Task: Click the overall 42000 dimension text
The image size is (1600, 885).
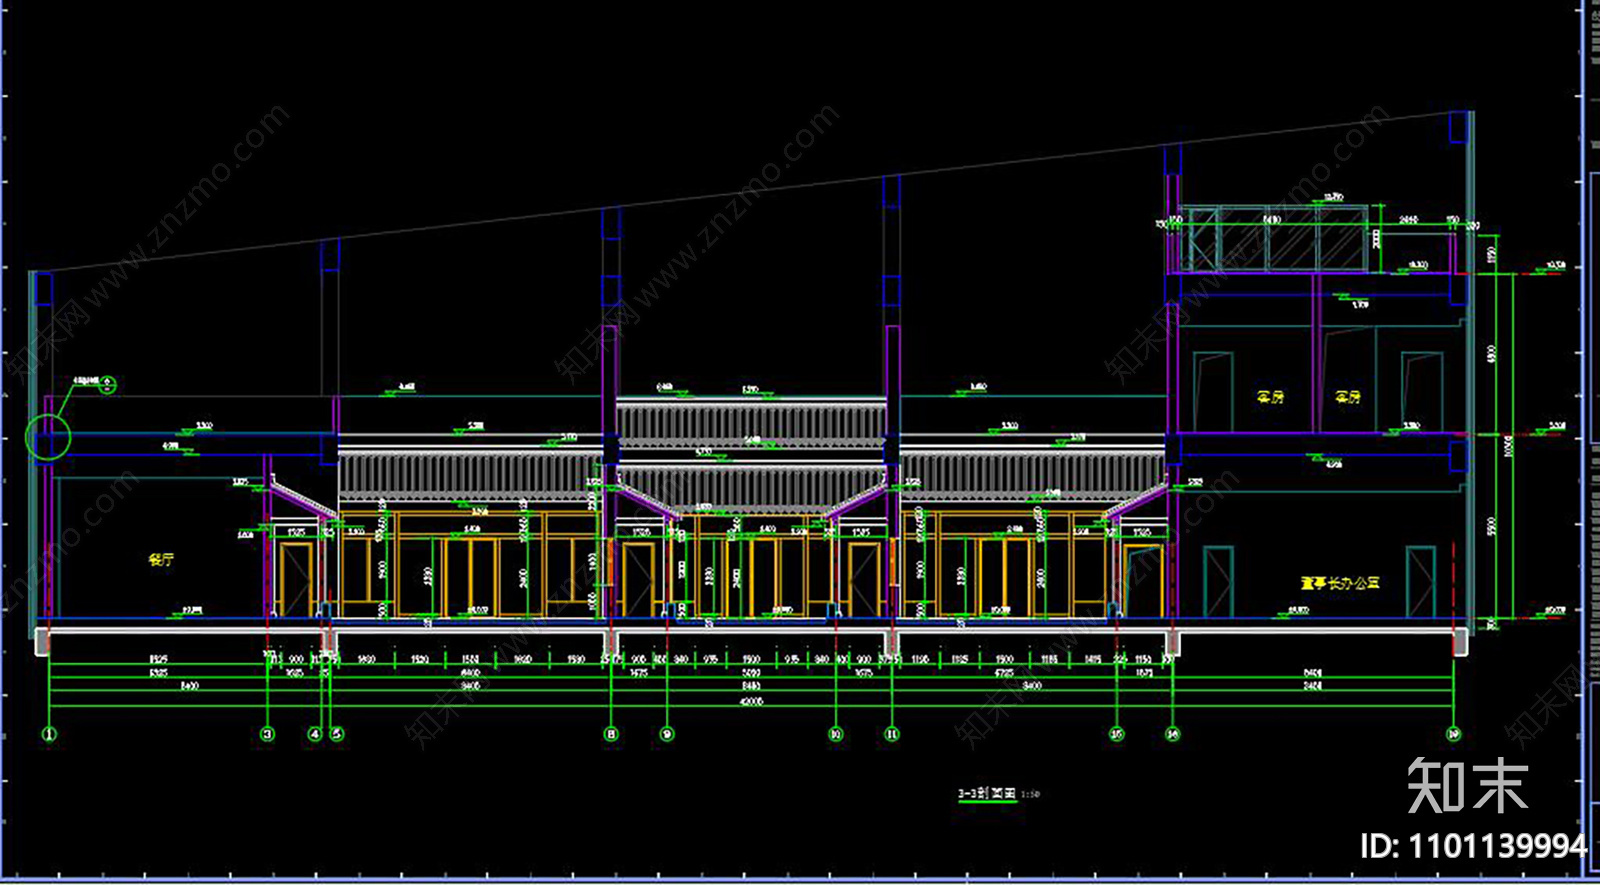Action: click(x=751, y=702)
